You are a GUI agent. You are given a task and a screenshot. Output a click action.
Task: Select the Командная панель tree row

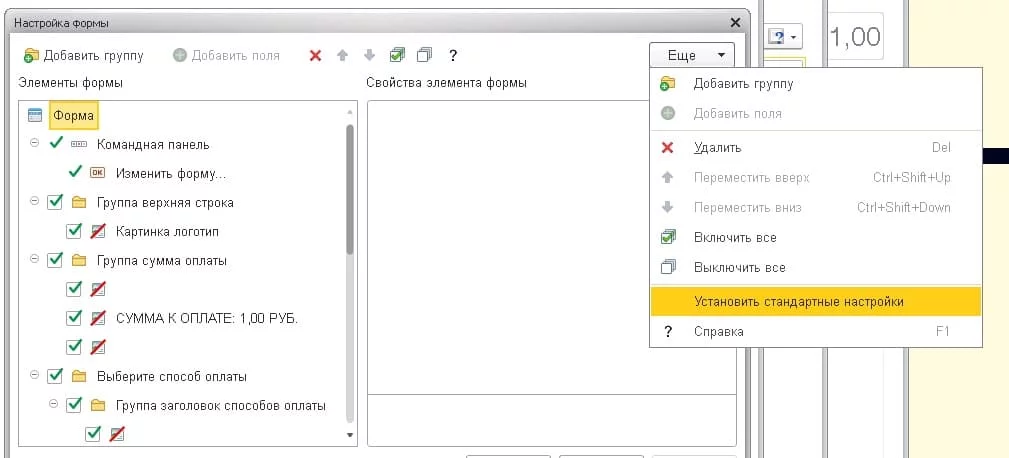[x=153, y=145]
